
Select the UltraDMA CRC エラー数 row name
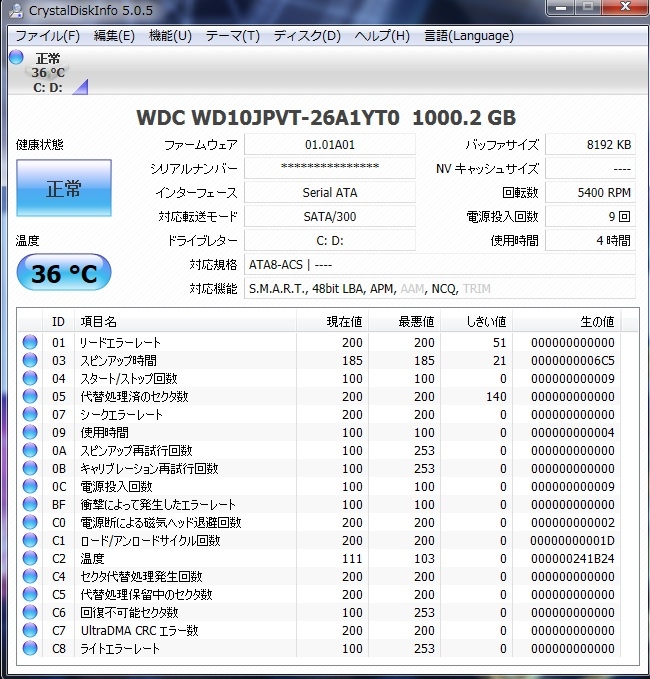click(139, 630)
